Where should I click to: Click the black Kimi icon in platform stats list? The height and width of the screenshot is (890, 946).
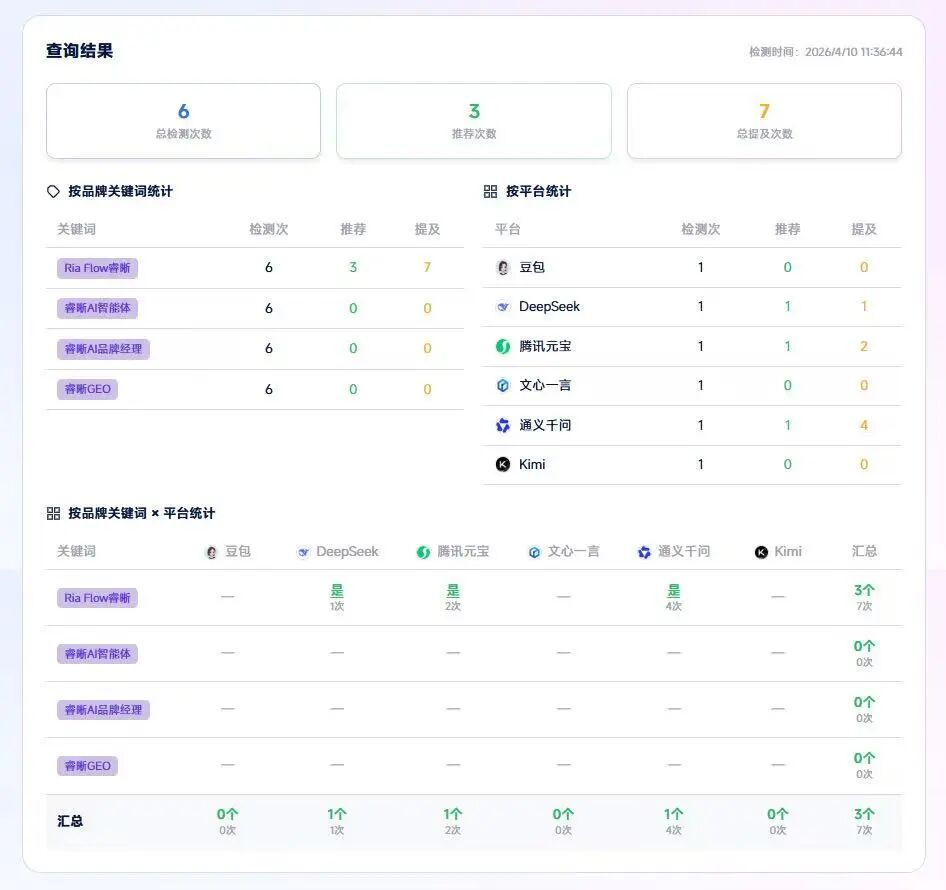[503, 464]
